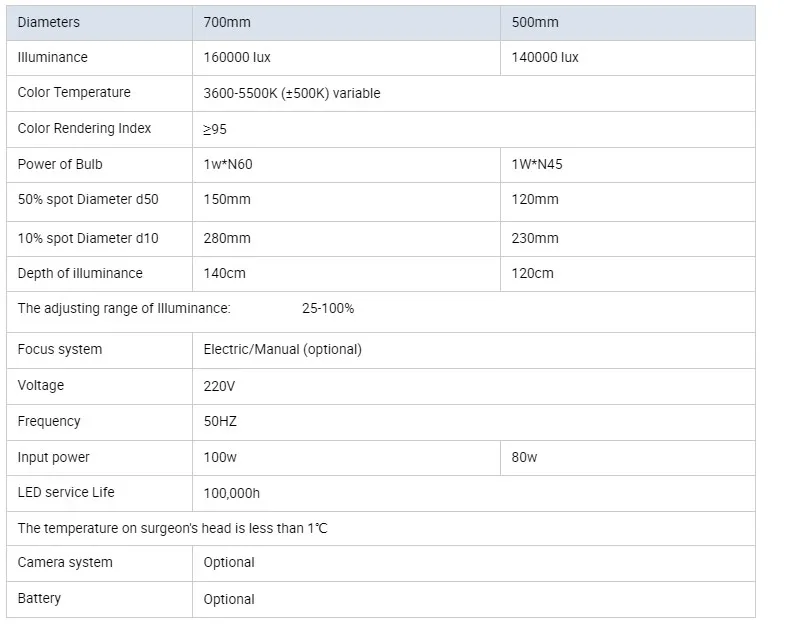
Task: Click the 1W*N45 bulb power value
Action: 537,164
